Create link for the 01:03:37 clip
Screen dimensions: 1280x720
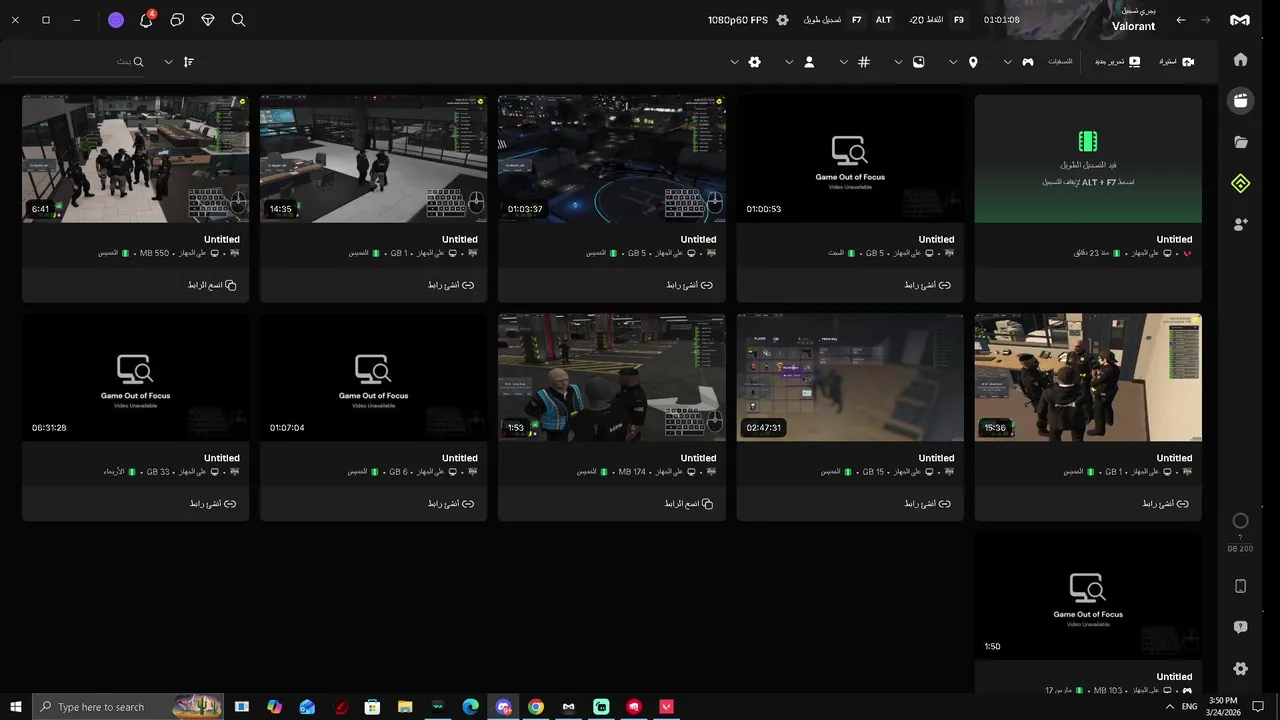click(x=690, y=285)
